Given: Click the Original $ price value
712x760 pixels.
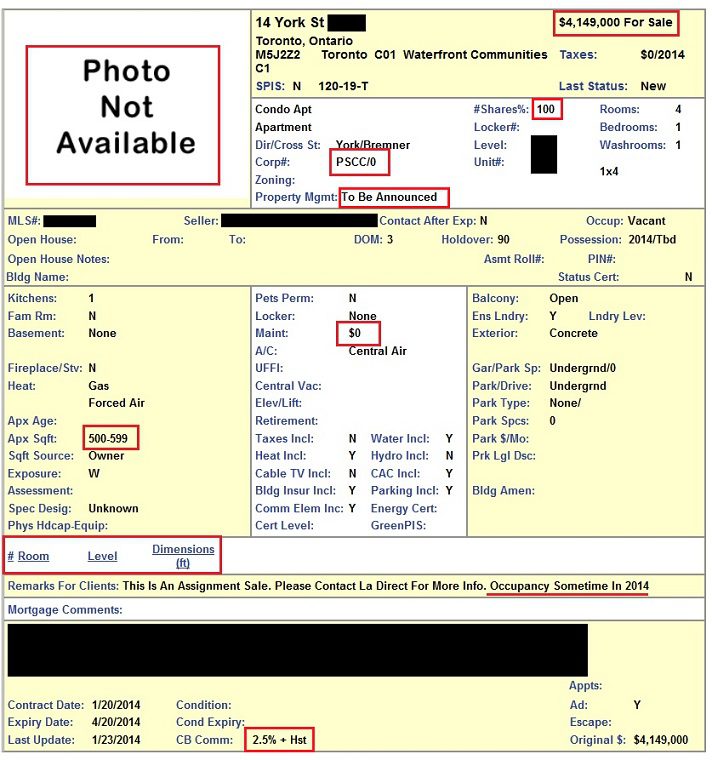Looking at the screenshot, I should coord(660,740).
